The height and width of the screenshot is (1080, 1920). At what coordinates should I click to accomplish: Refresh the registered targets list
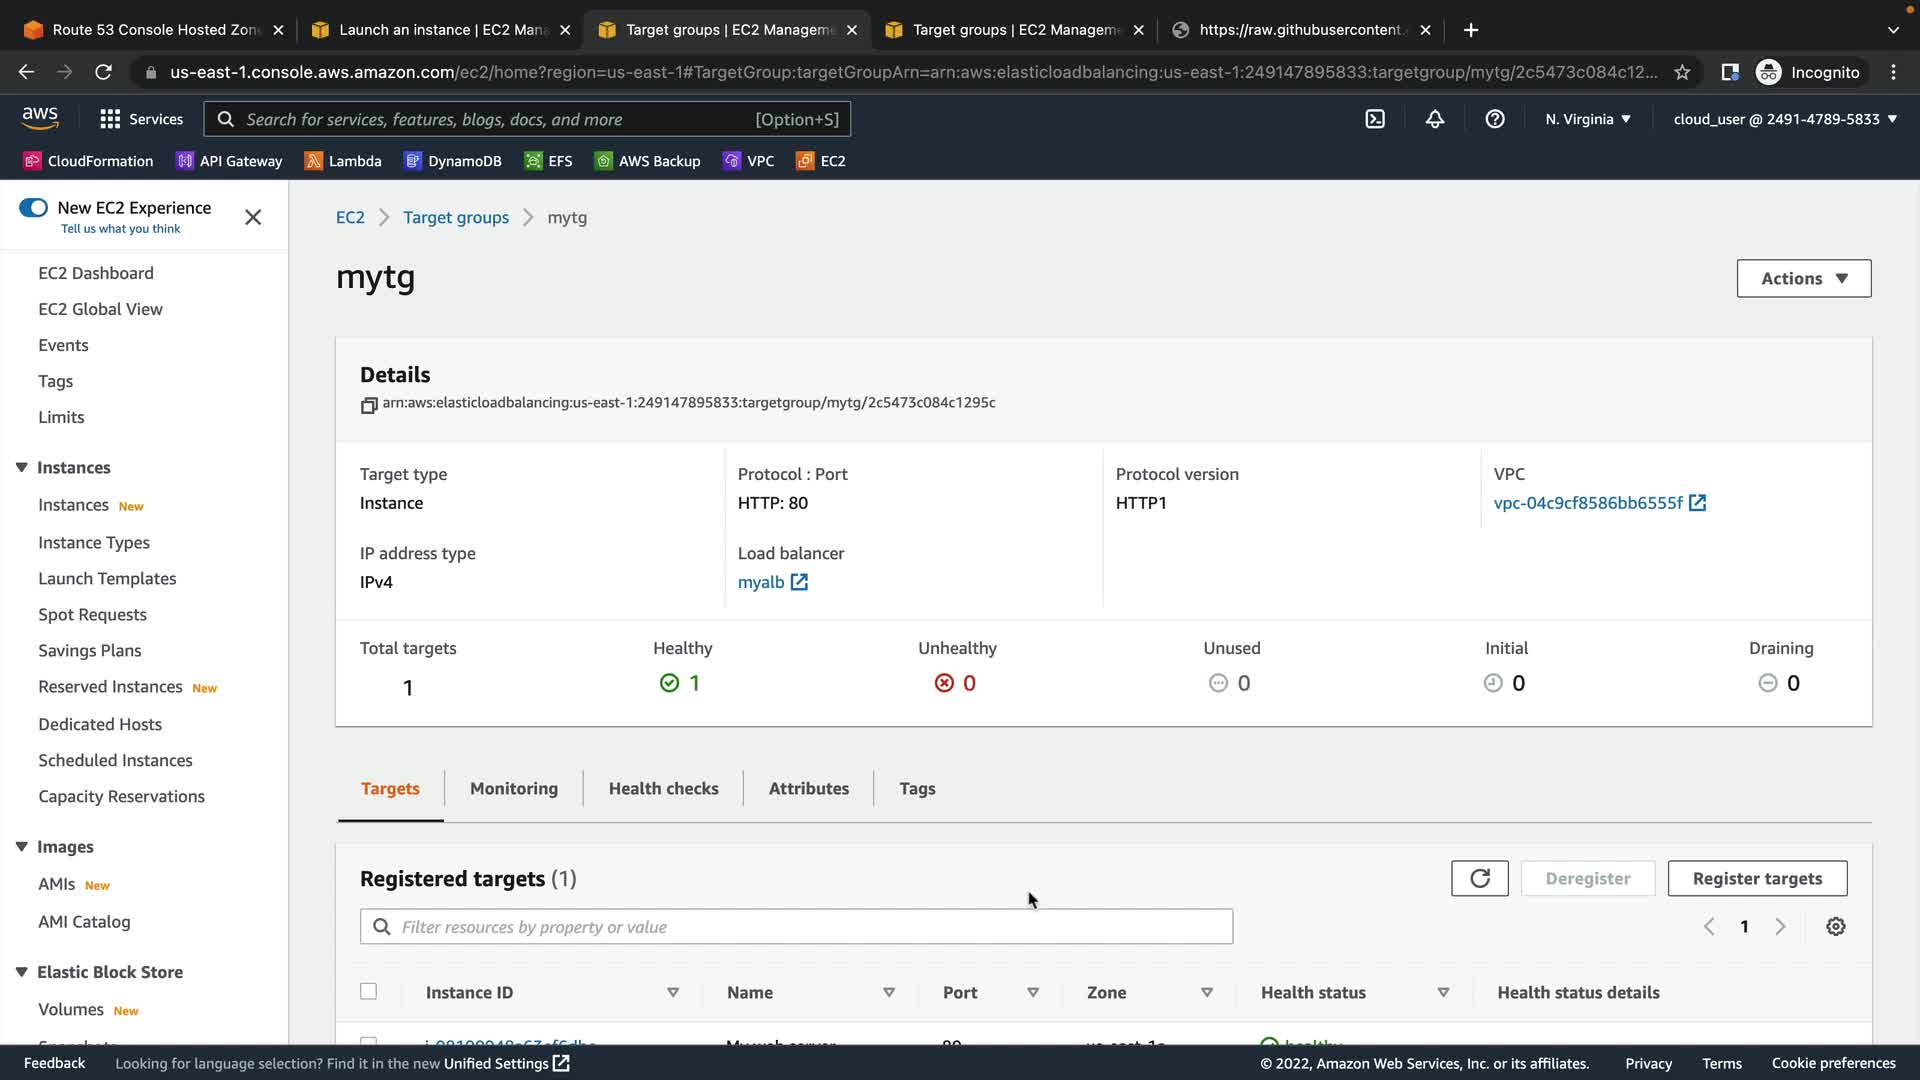(x=1480, y=878)
